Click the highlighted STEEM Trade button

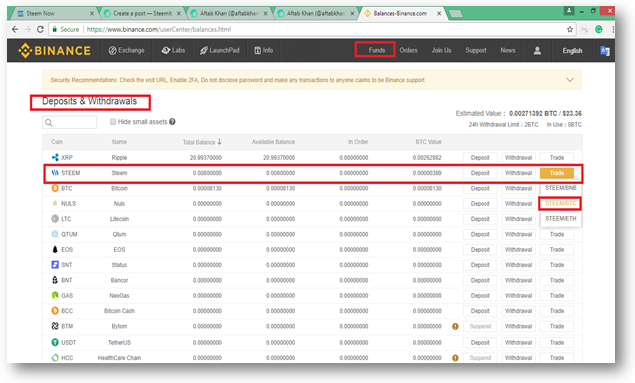(557, 173)
